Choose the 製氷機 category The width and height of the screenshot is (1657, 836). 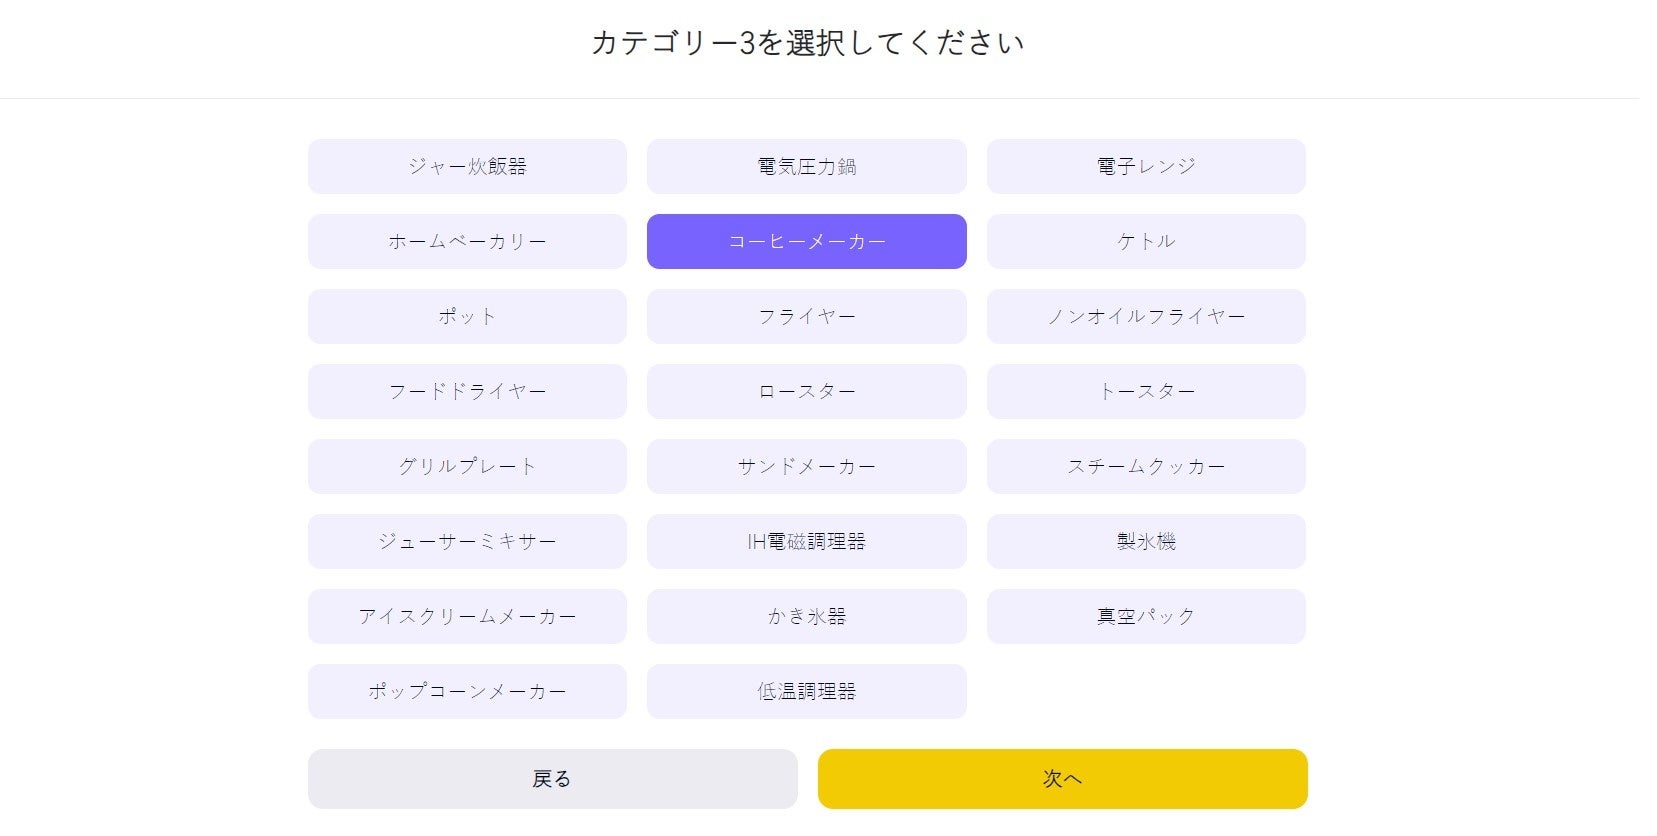point(1146,541)
